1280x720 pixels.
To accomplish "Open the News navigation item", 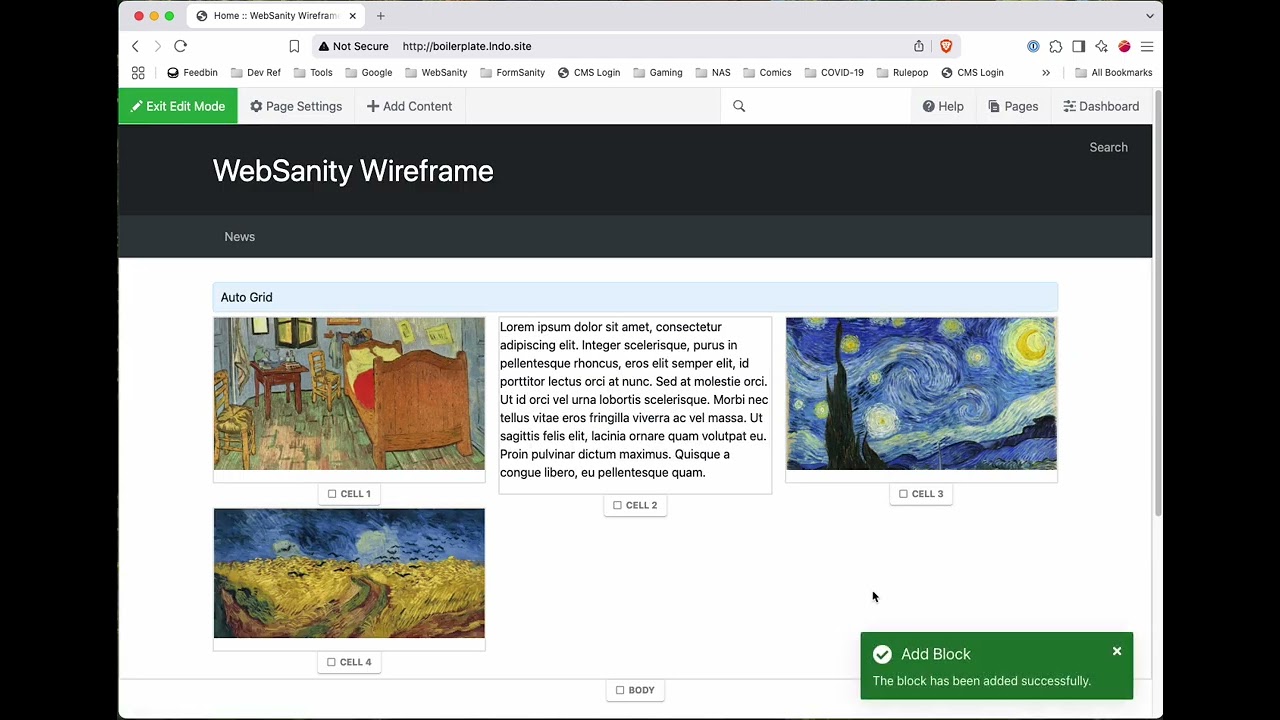I will tap(239, 237).
